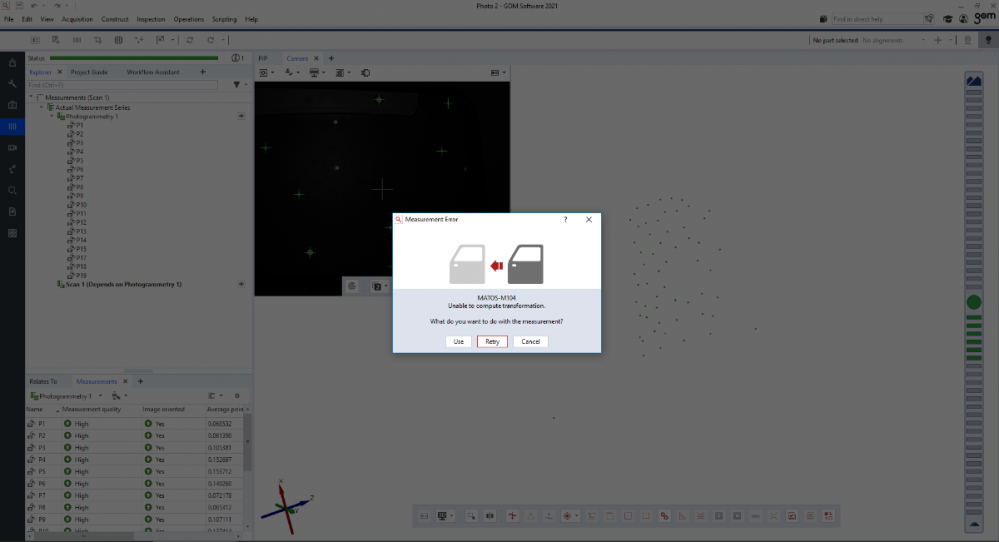Close the Camera tab
The image size is (999, 542).
click(316, 58)
